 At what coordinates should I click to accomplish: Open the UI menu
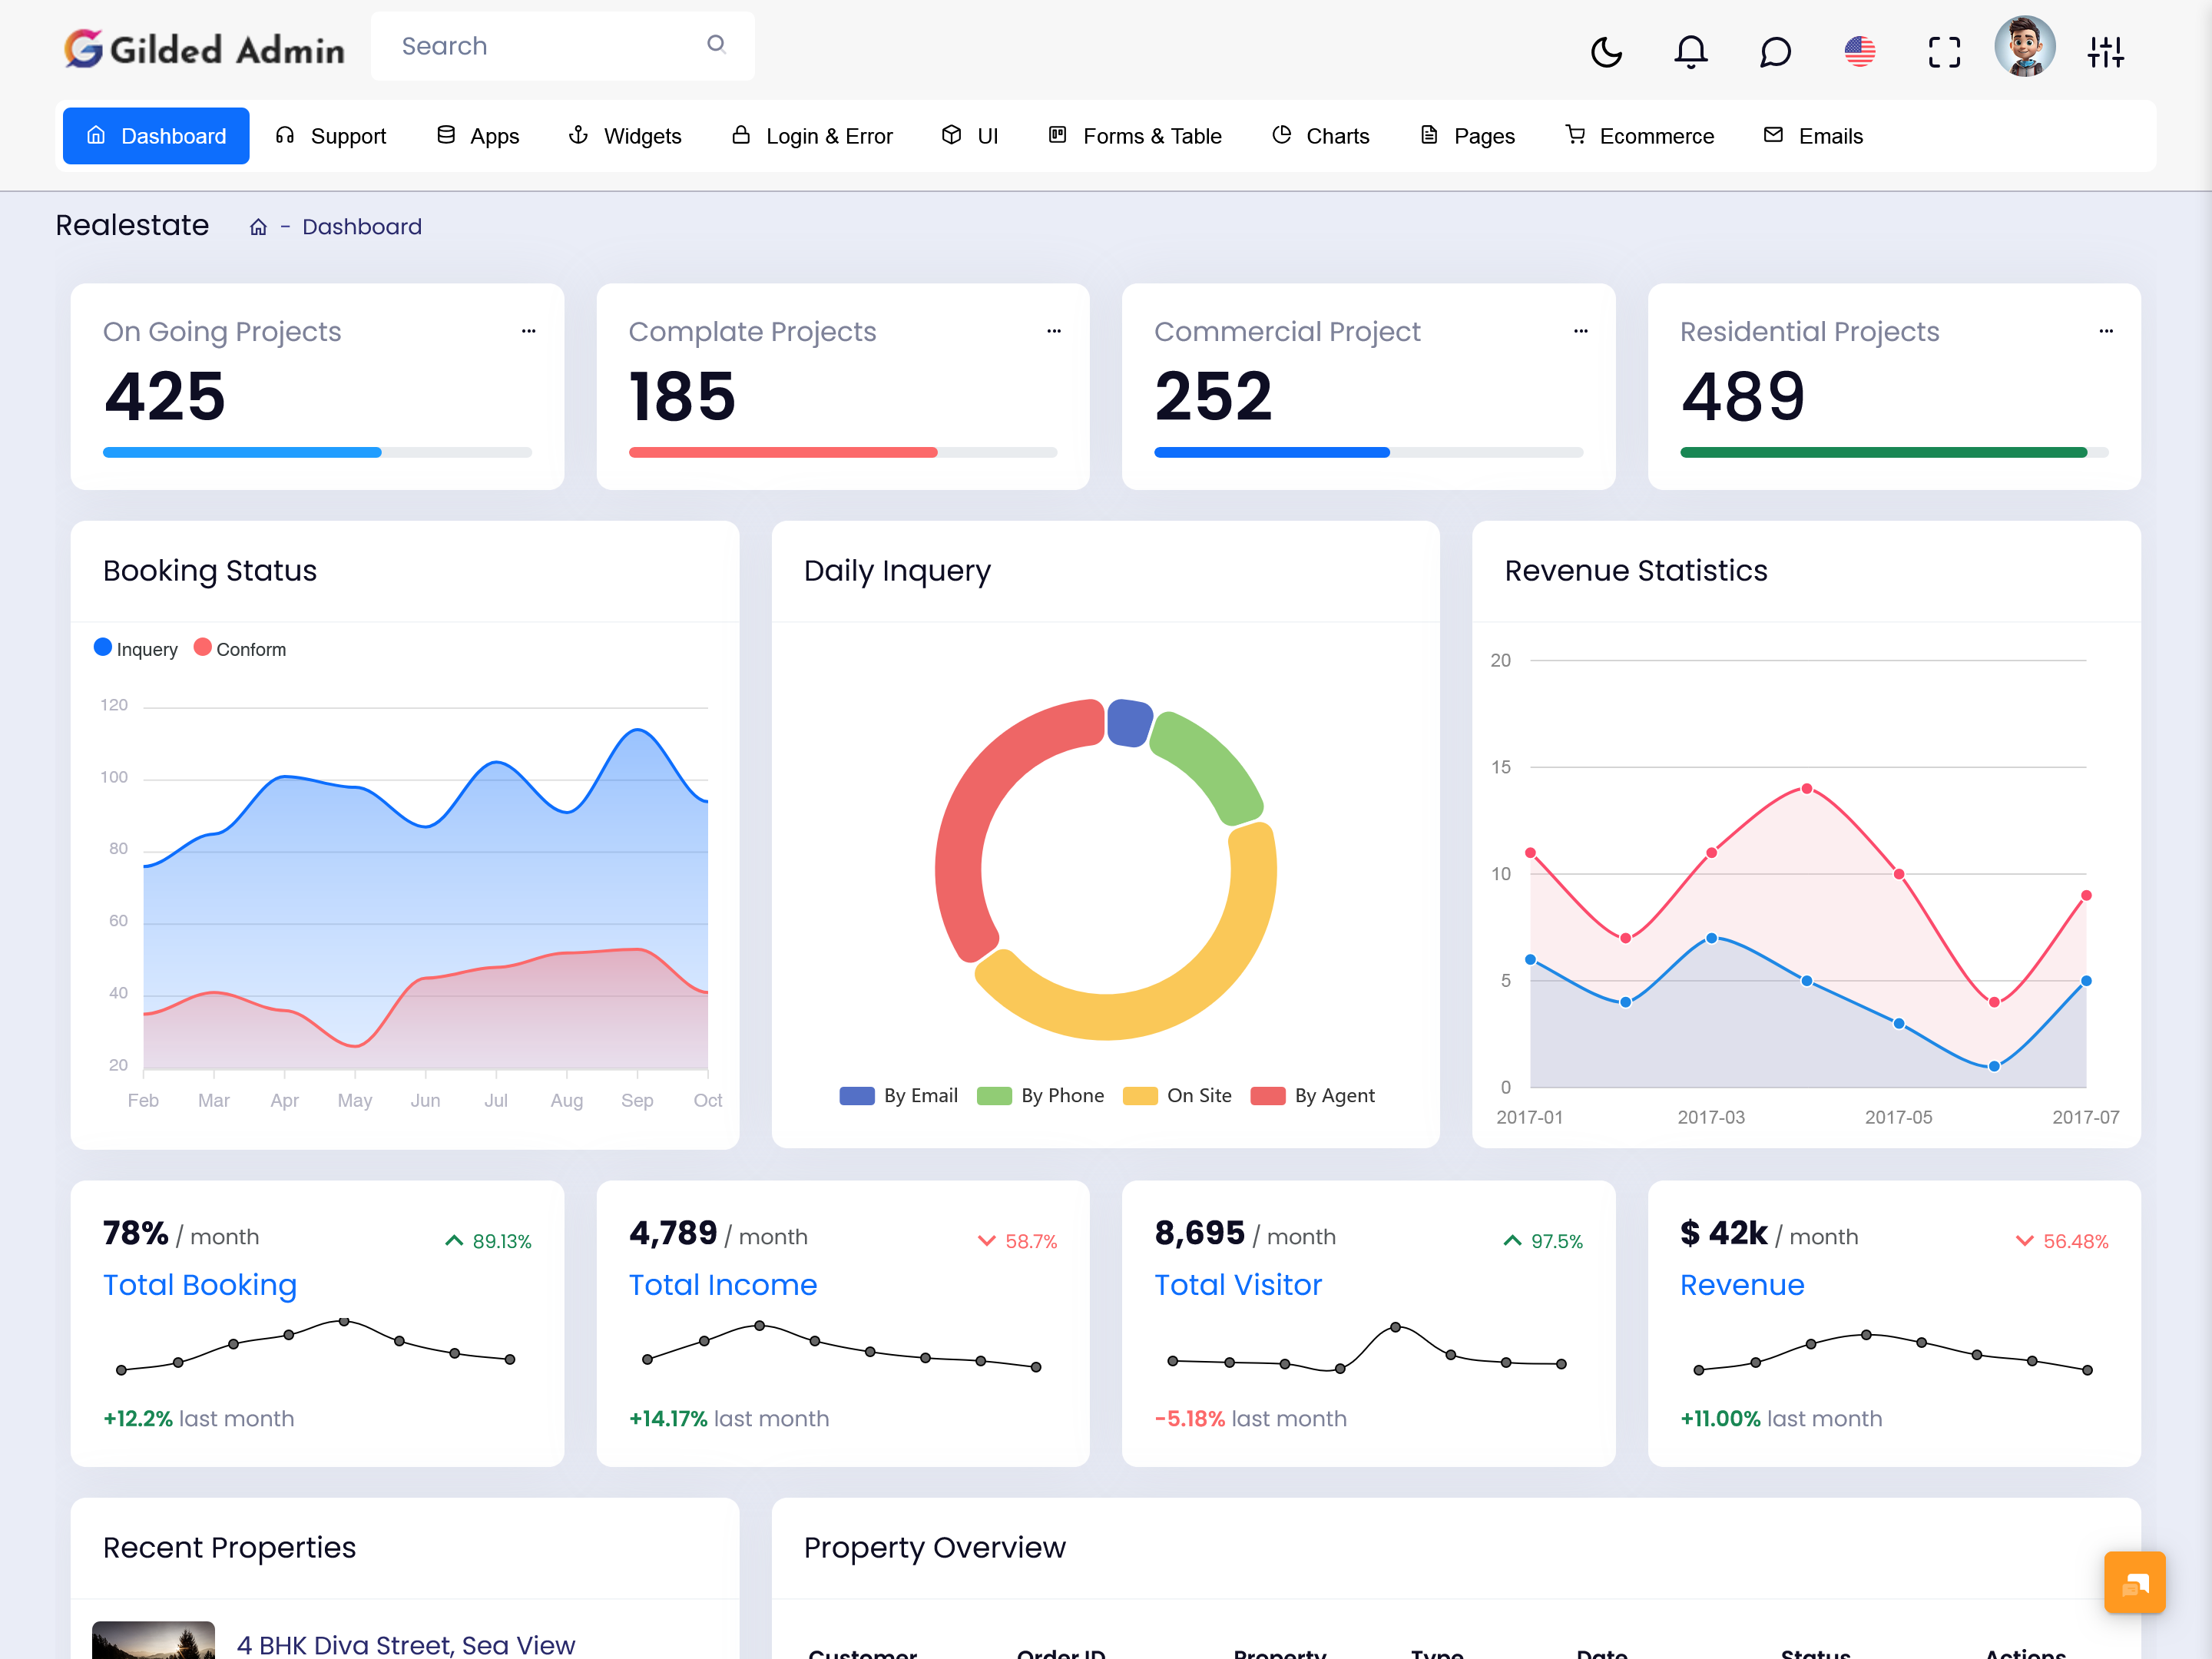(970, 136)
